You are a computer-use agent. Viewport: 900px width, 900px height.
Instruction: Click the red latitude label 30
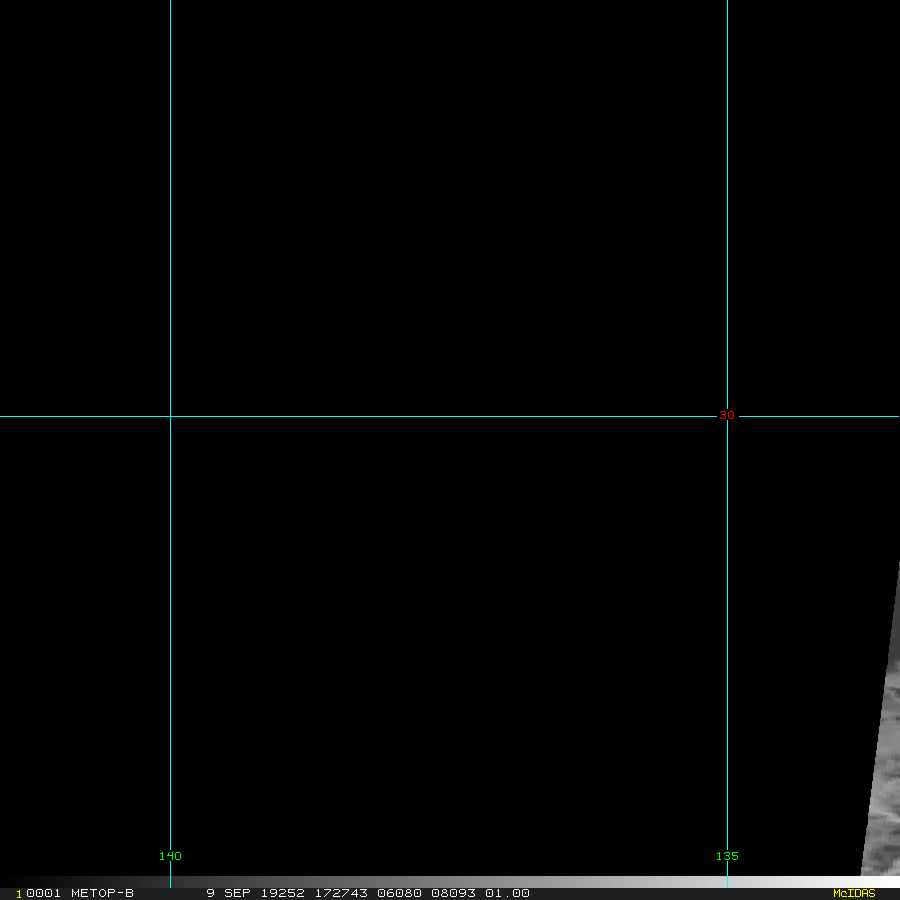727,415
